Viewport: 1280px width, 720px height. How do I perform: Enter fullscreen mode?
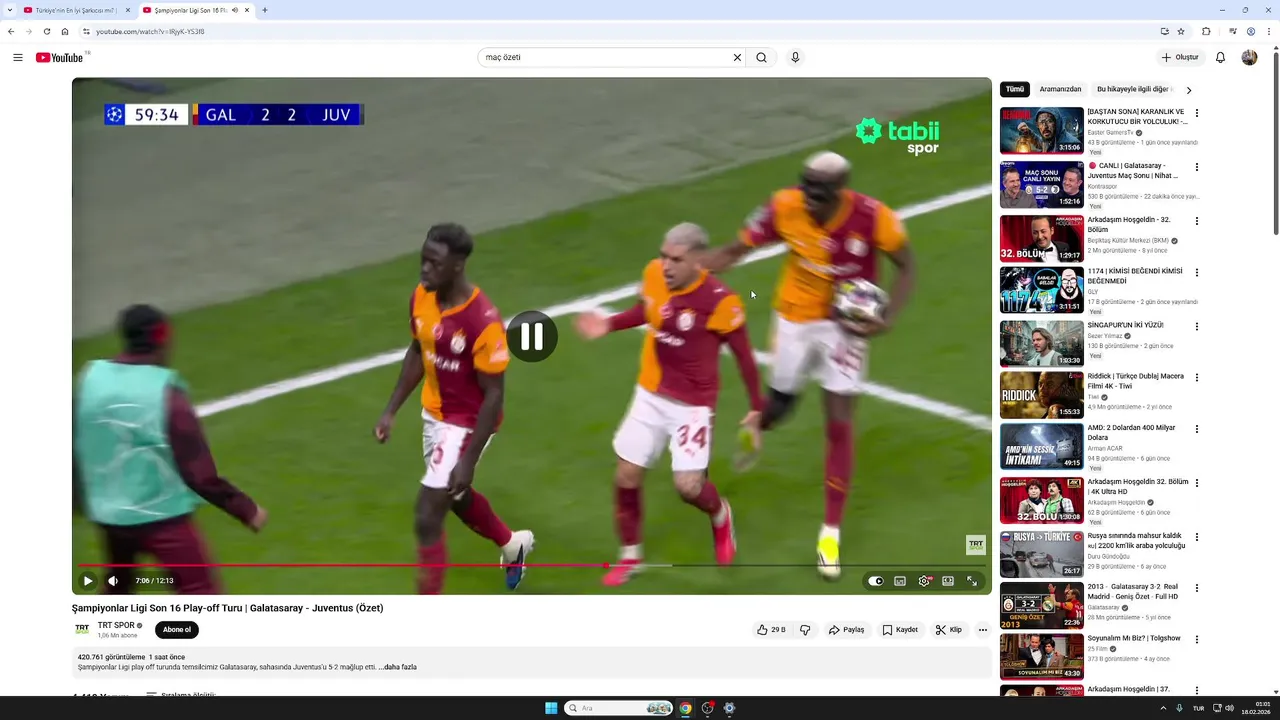(x=972, y=580)
